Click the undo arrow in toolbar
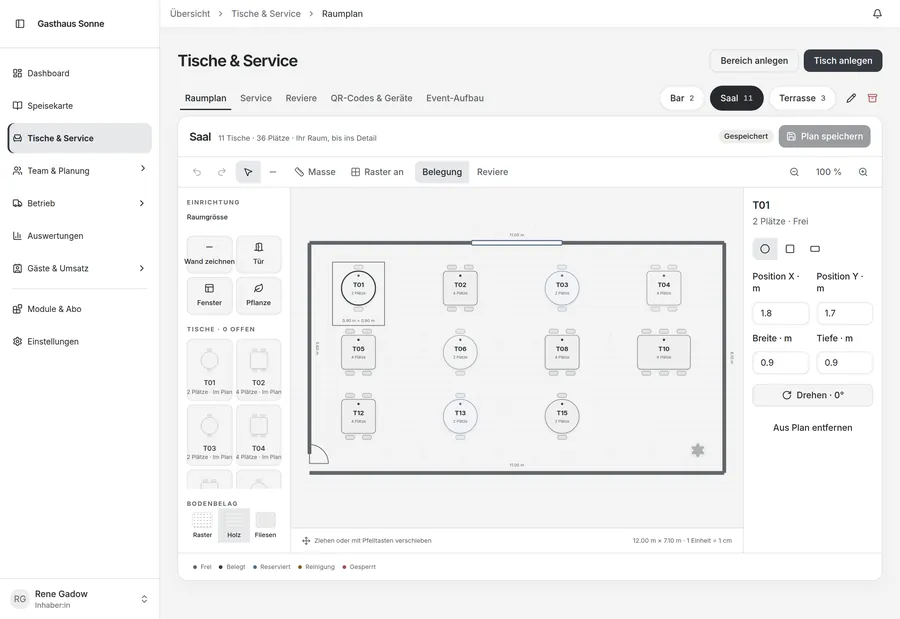The image size is (900, 619). 197,172
